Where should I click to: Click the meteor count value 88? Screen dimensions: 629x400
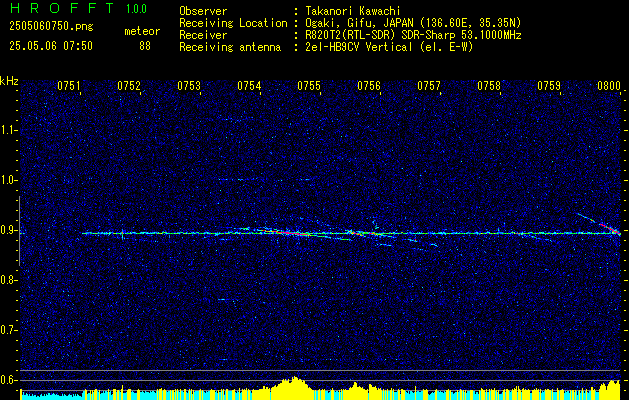145,46
